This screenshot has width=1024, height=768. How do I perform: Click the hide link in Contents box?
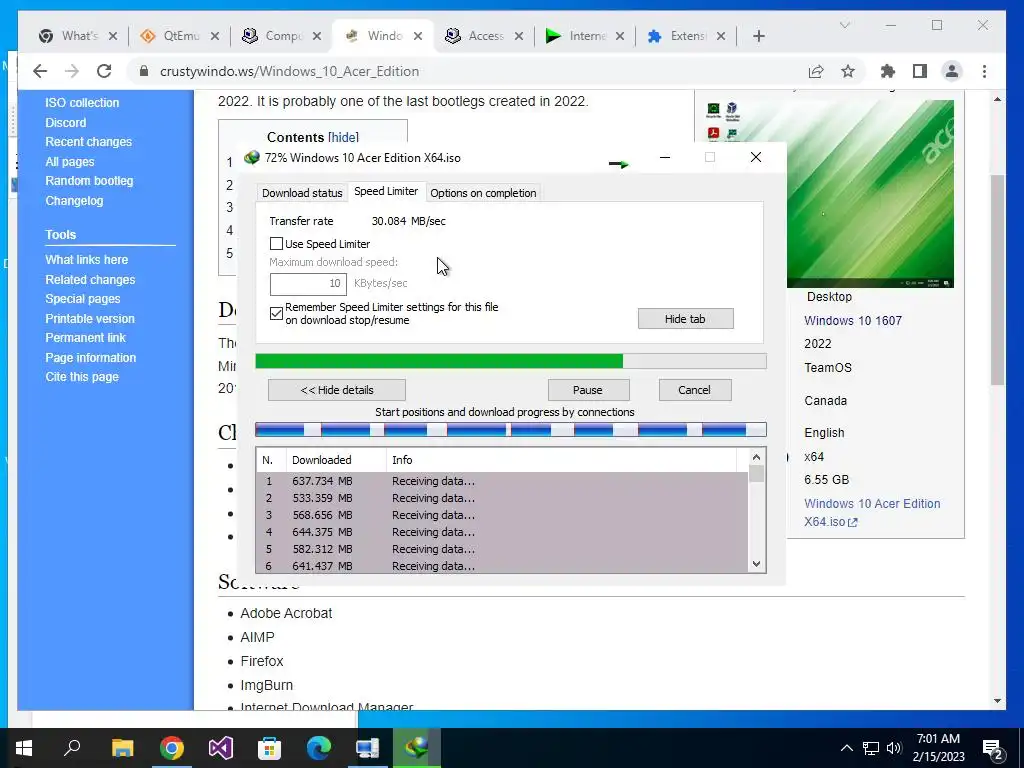pyautogui.click(x=344, y=137)
